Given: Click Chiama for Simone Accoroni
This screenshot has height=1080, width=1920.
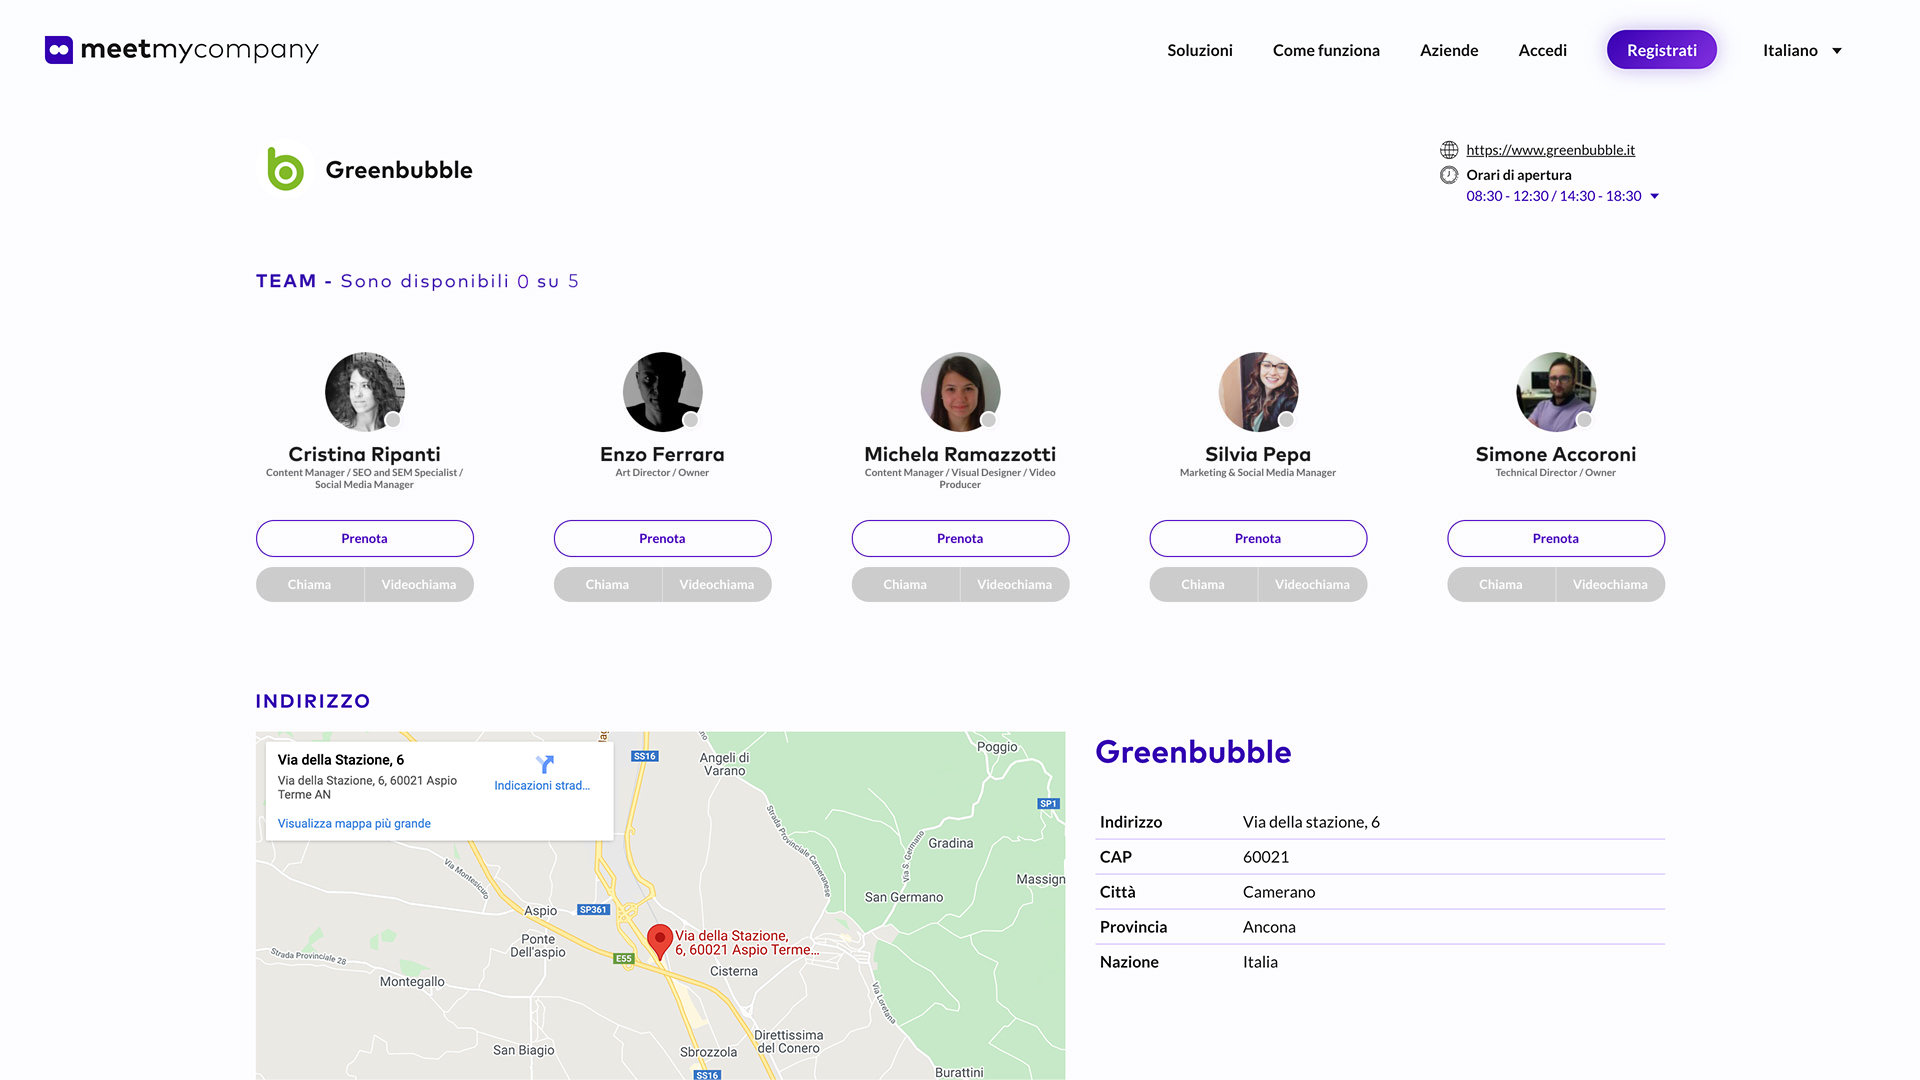Looking at the screenshot, I should 1502,585.
